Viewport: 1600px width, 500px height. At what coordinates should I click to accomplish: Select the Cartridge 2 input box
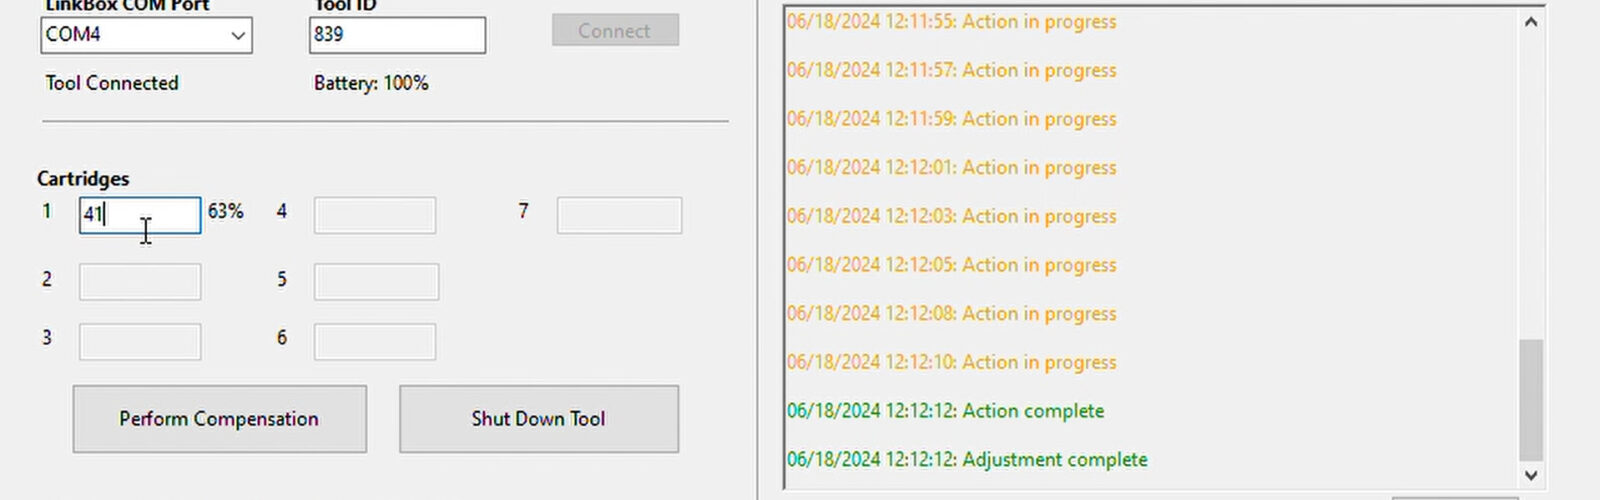(140, 282)
